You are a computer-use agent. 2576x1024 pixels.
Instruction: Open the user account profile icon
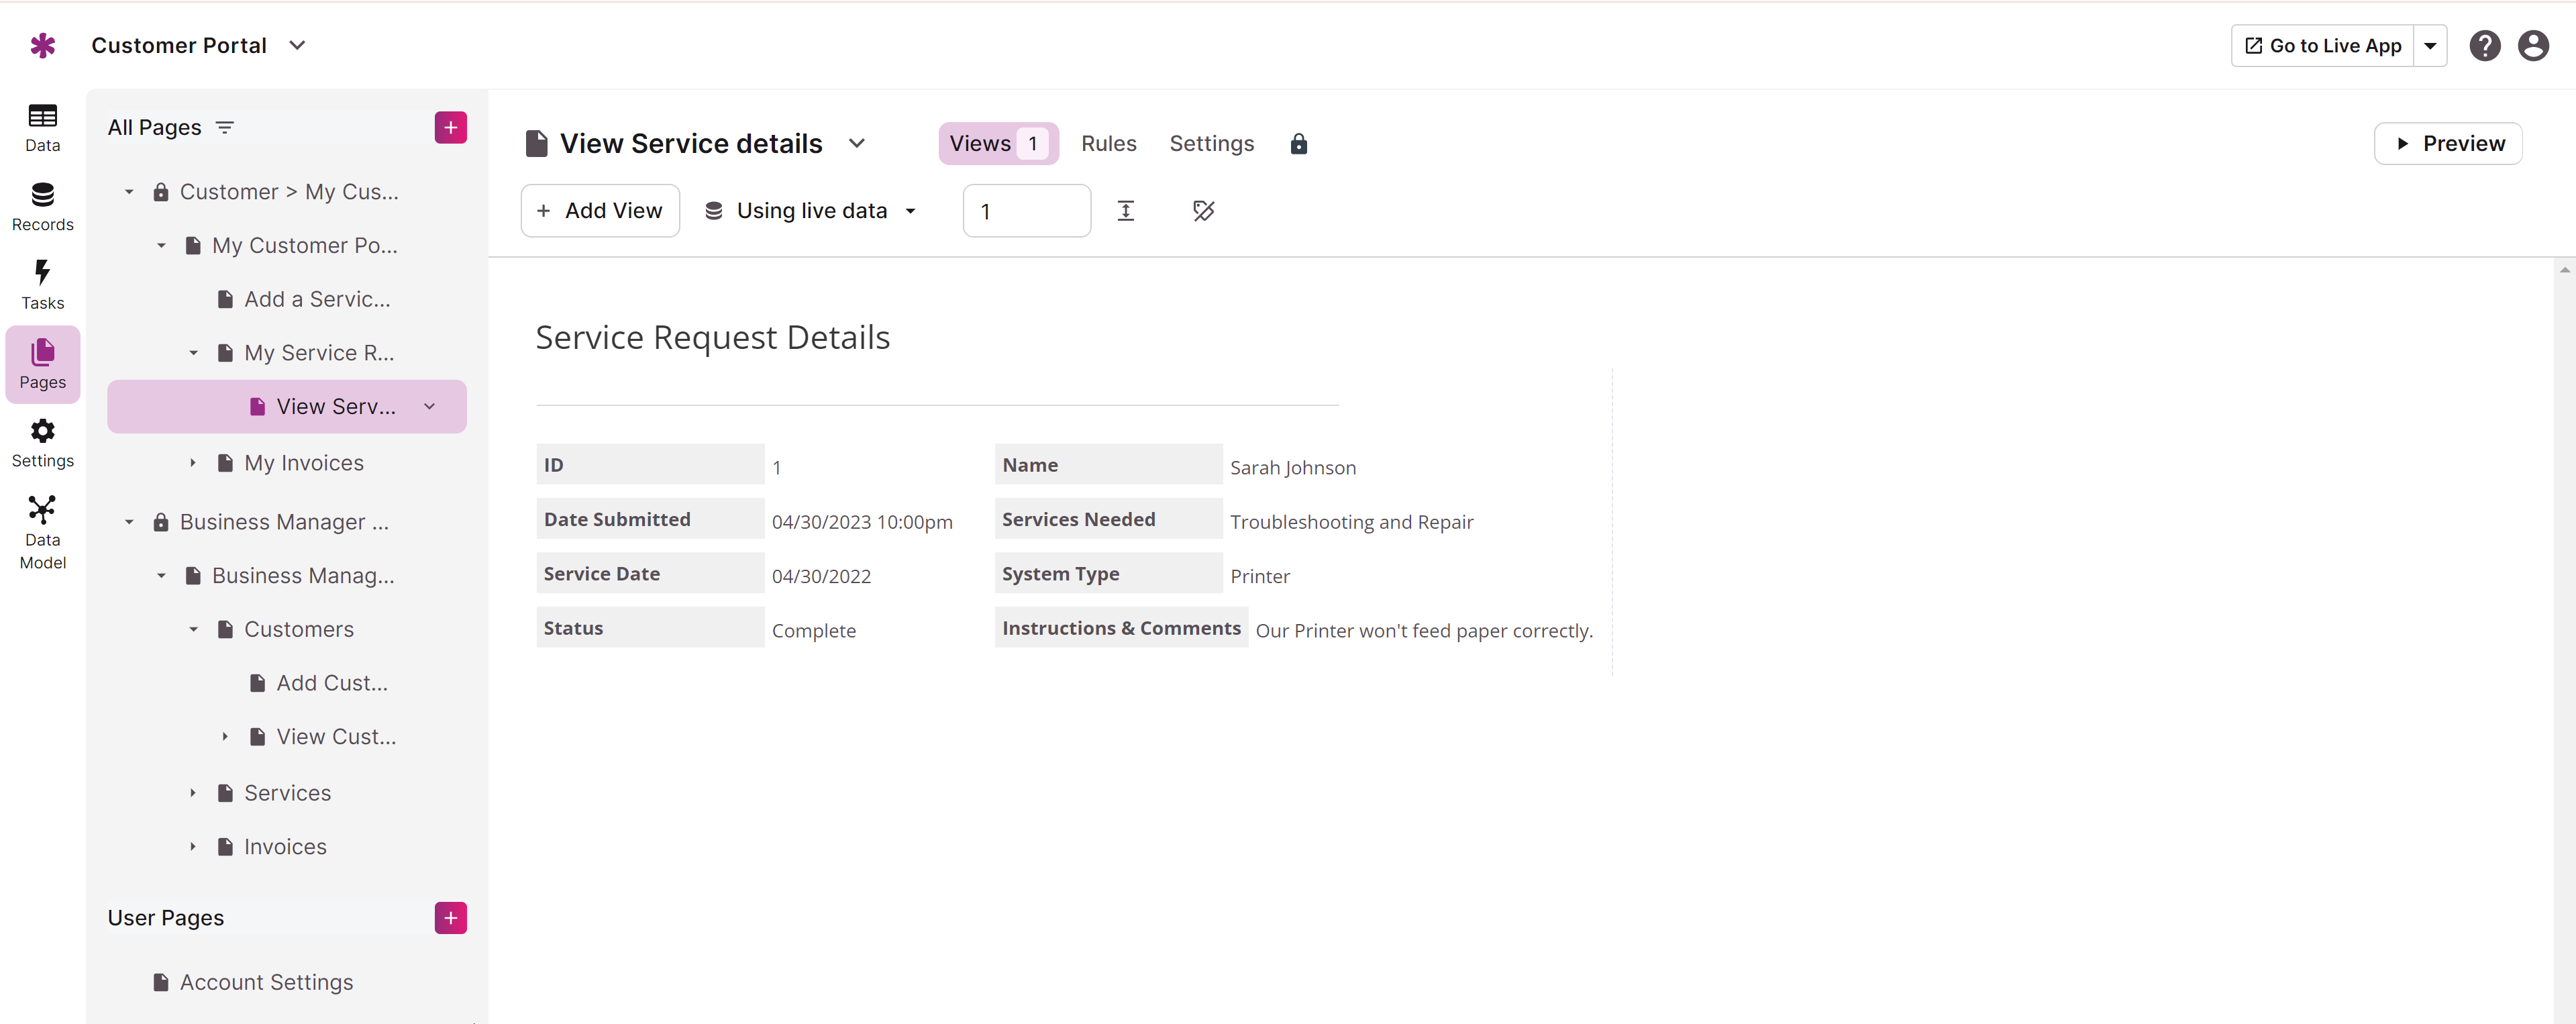(2532, 46)
